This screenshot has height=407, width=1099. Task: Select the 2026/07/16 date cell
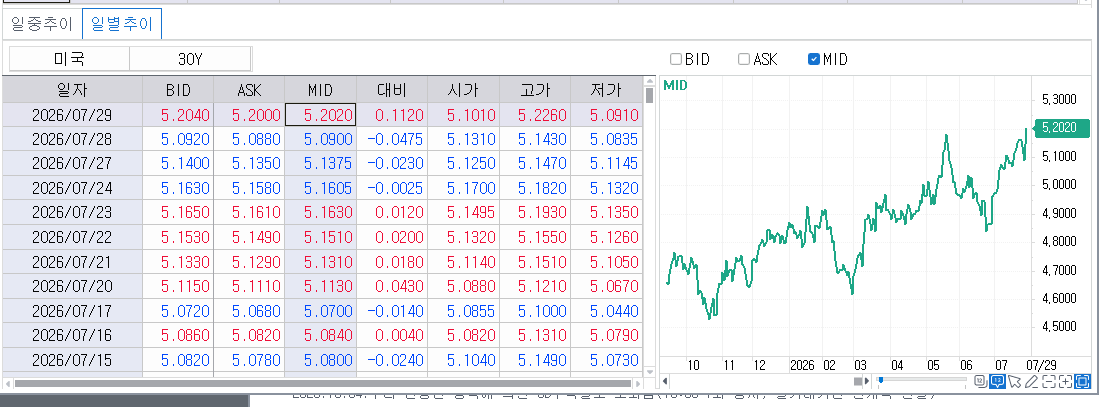[x=72, y=336]
